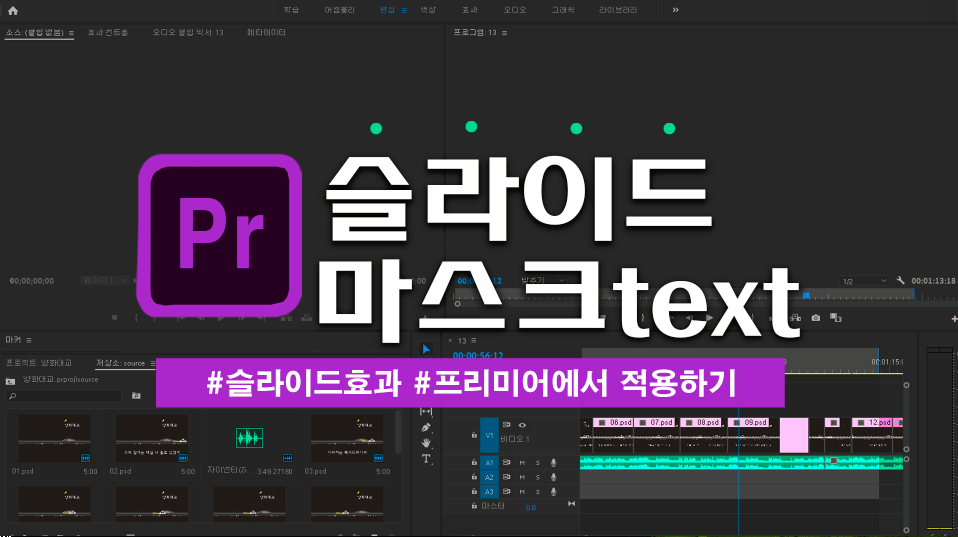Open the Program monitor panel menu
This screenshot has width=958, height=537.
(504, 33)
